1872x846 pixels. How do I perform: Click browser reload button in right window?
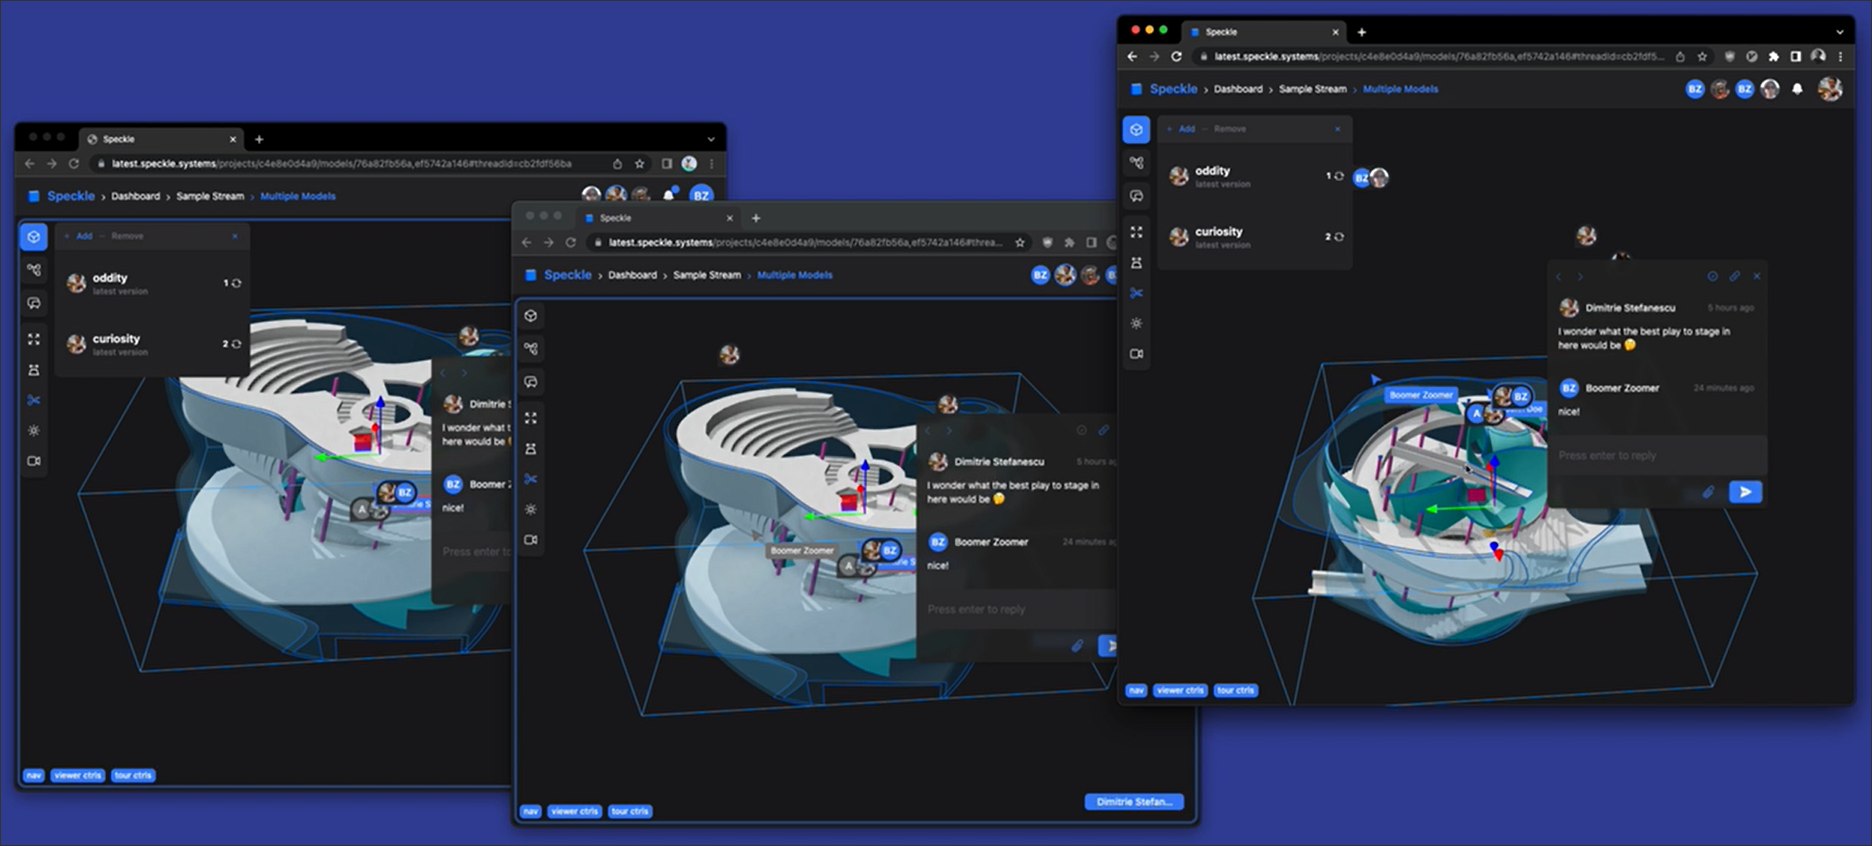coord(1176,57)
